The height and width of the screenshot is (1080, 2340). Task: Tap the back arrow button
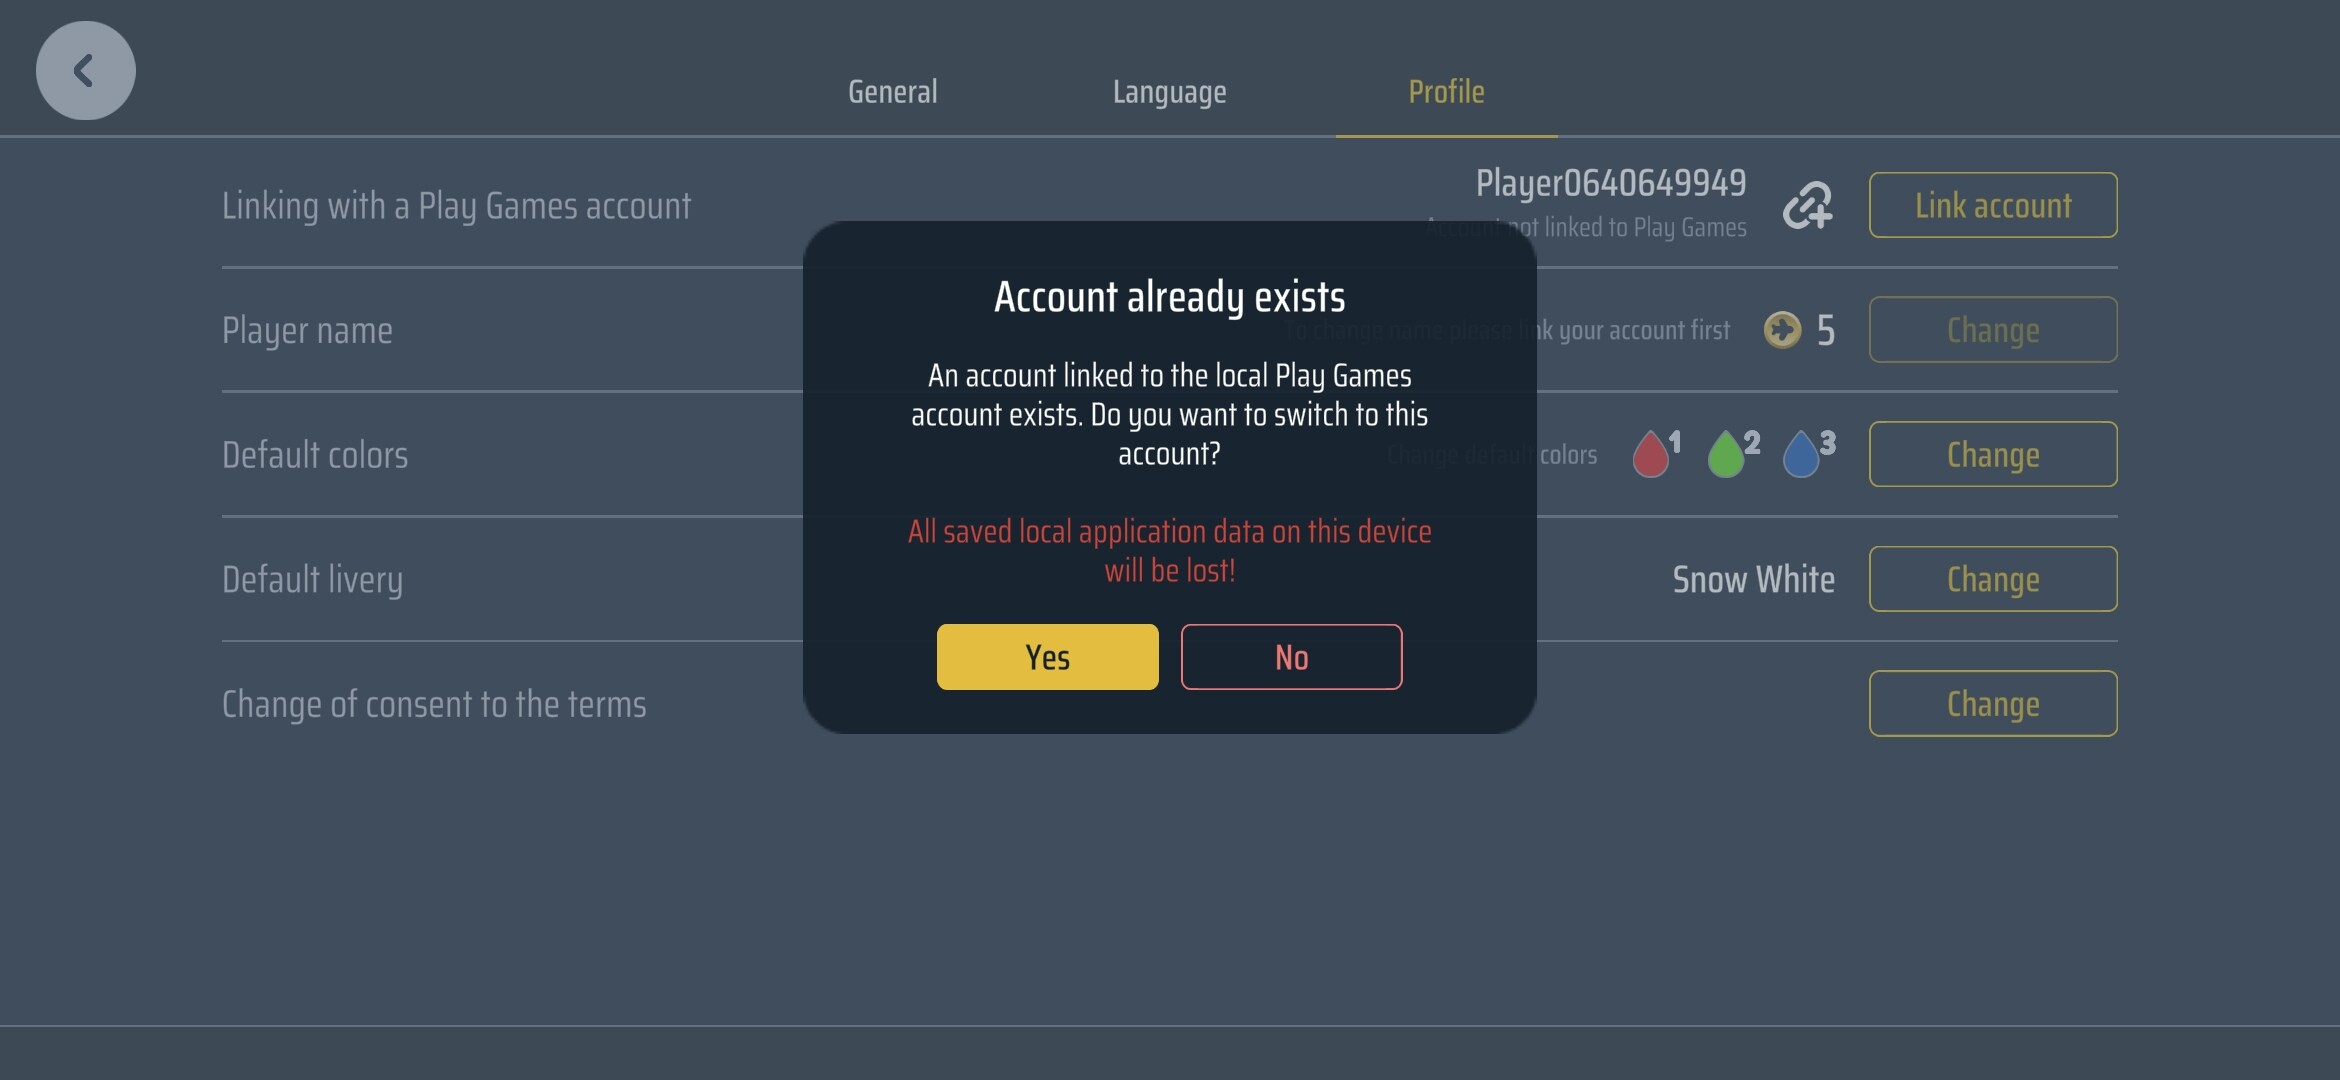point(85,71)
